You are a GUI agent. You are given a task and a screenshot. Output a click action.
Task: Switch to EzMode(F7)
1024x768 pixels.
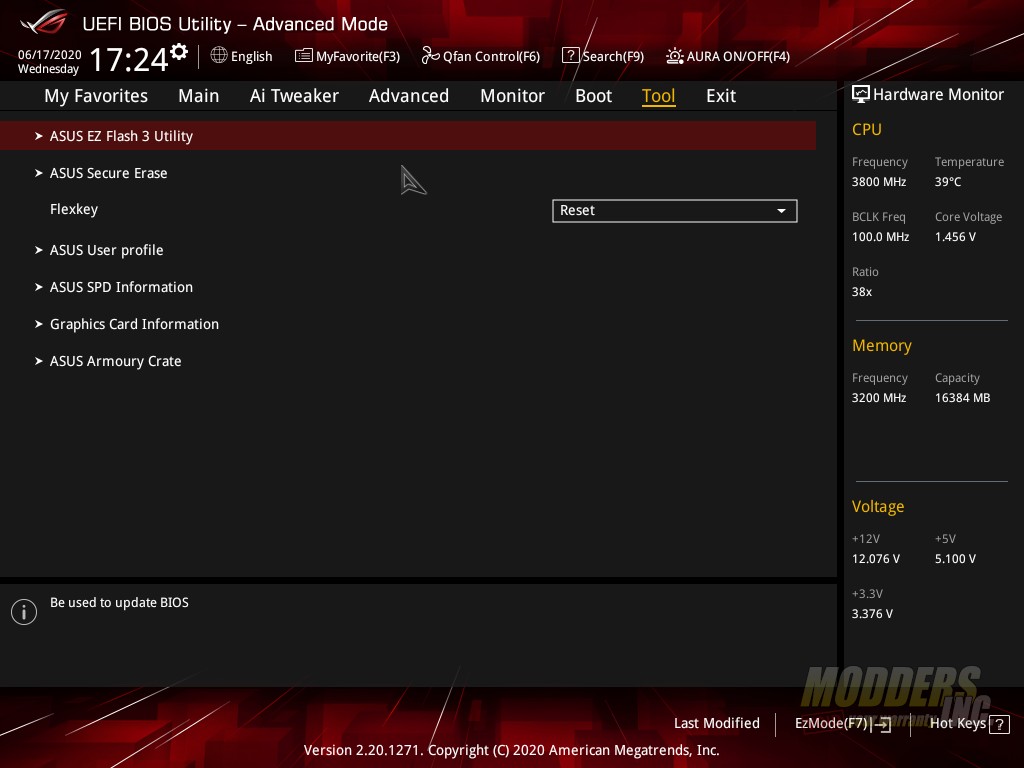pyautogui.click(x=831, y=724)
